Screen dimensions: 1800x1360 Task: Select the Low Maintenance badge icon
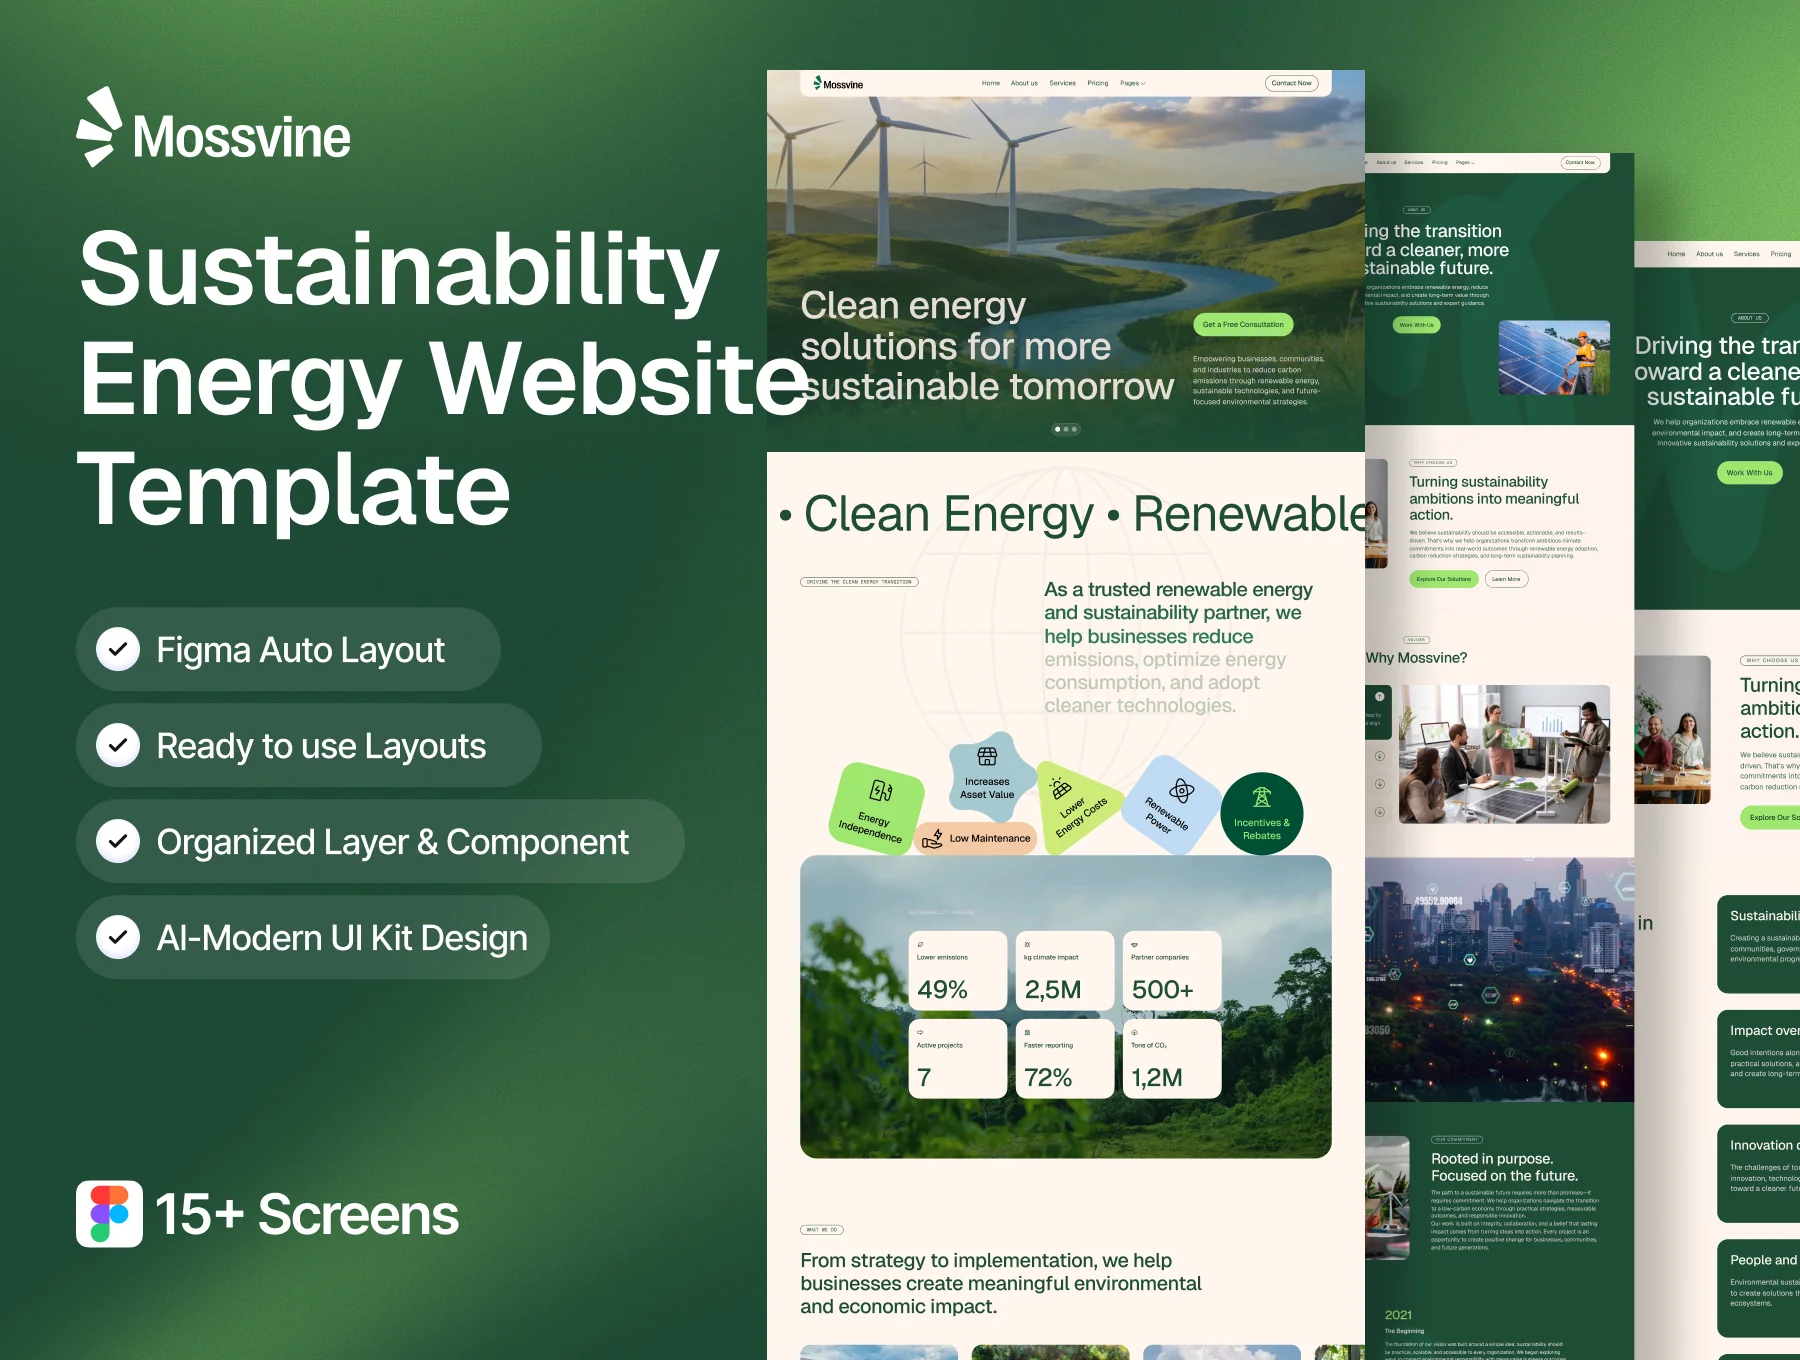[932, 839]
